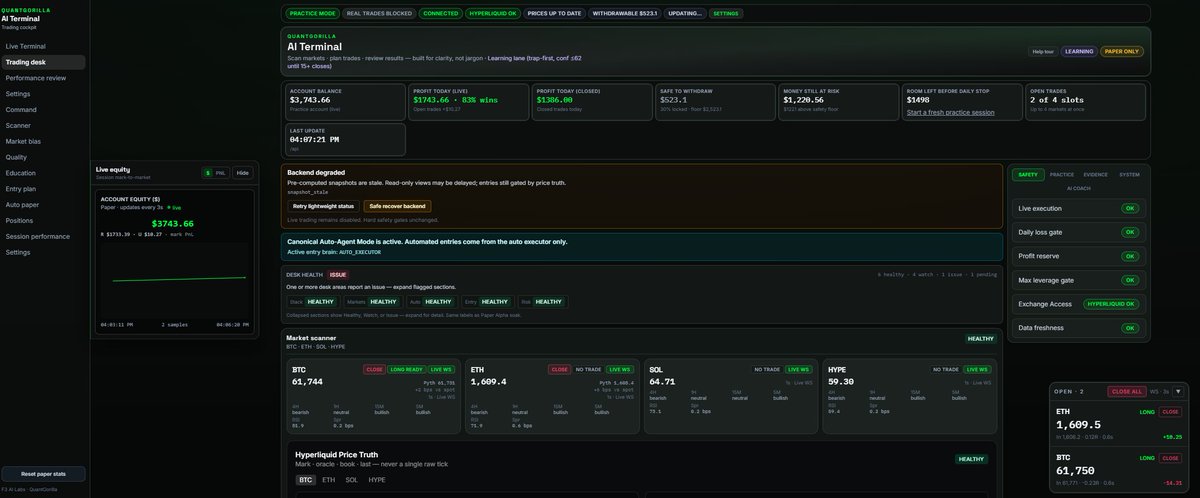This screenshot has height=498, width=1200.
Task: Switch Live equity chart to PNL mode
Action: click(220, 173)
